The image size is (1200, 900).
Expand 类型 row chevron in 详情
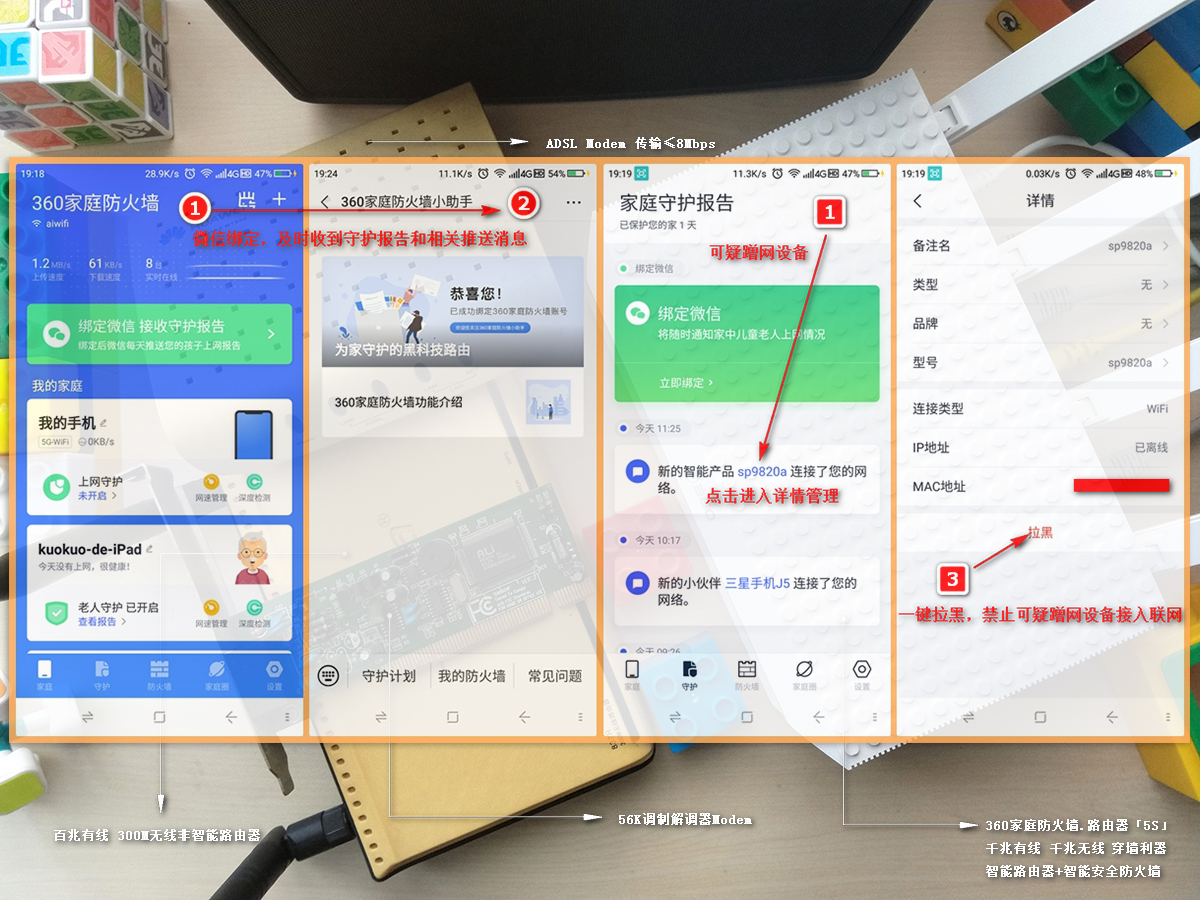click(1165, 285)
